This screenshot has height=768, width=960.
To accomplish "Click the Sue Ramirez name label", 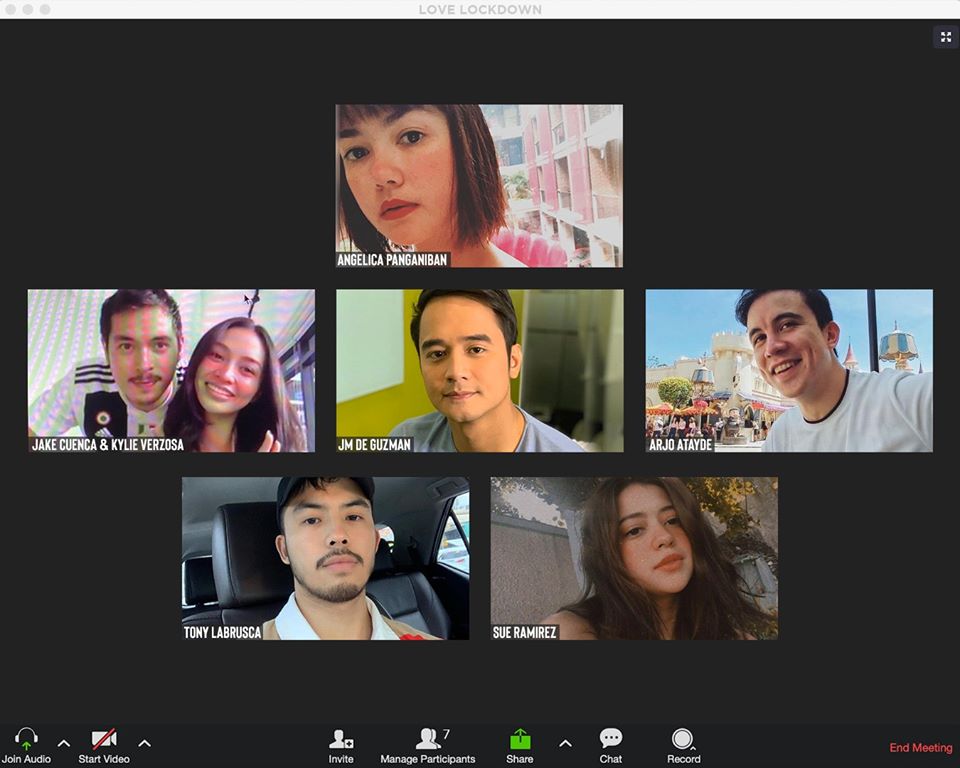I will [x=524, y=632].
